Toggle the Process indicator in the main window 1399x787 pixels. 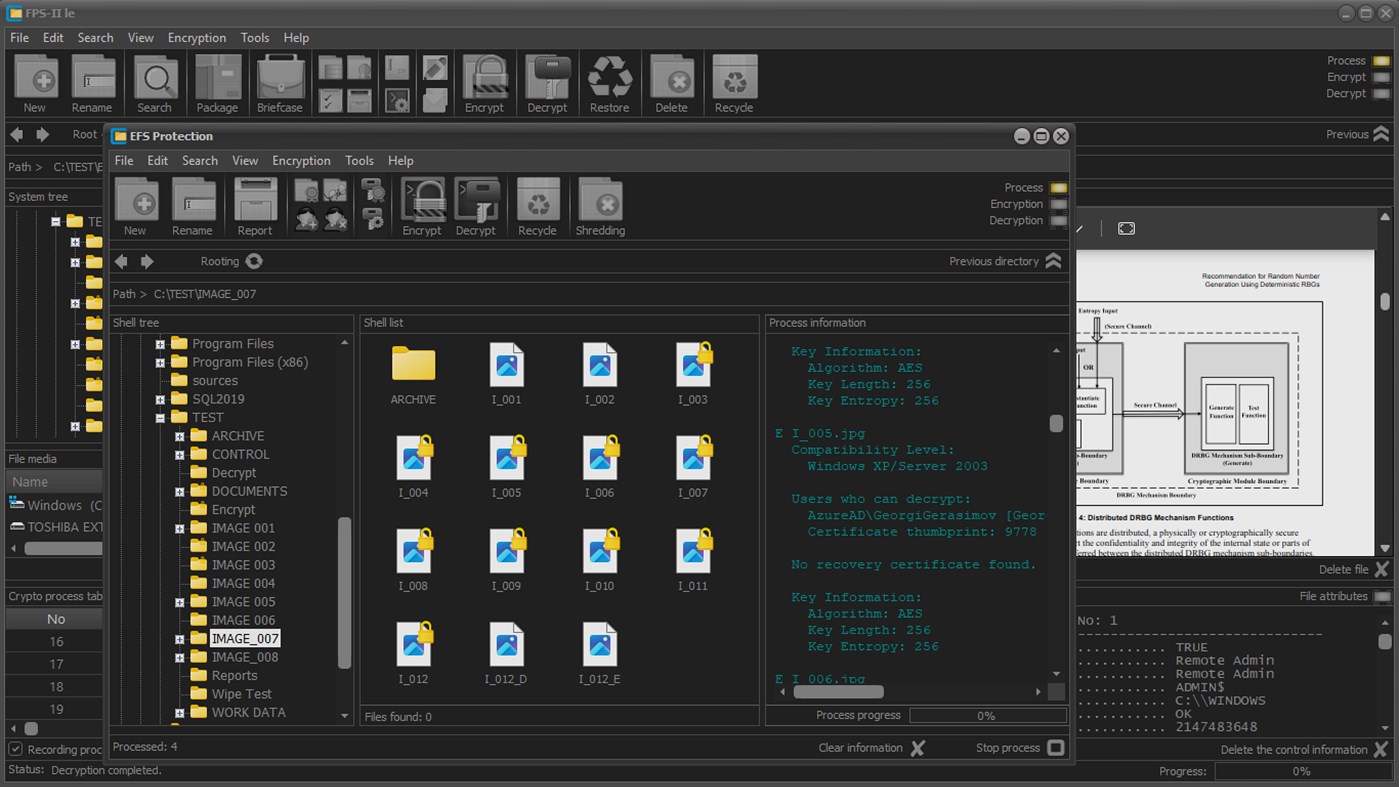pyautogui.click(x=1383, y=60)
